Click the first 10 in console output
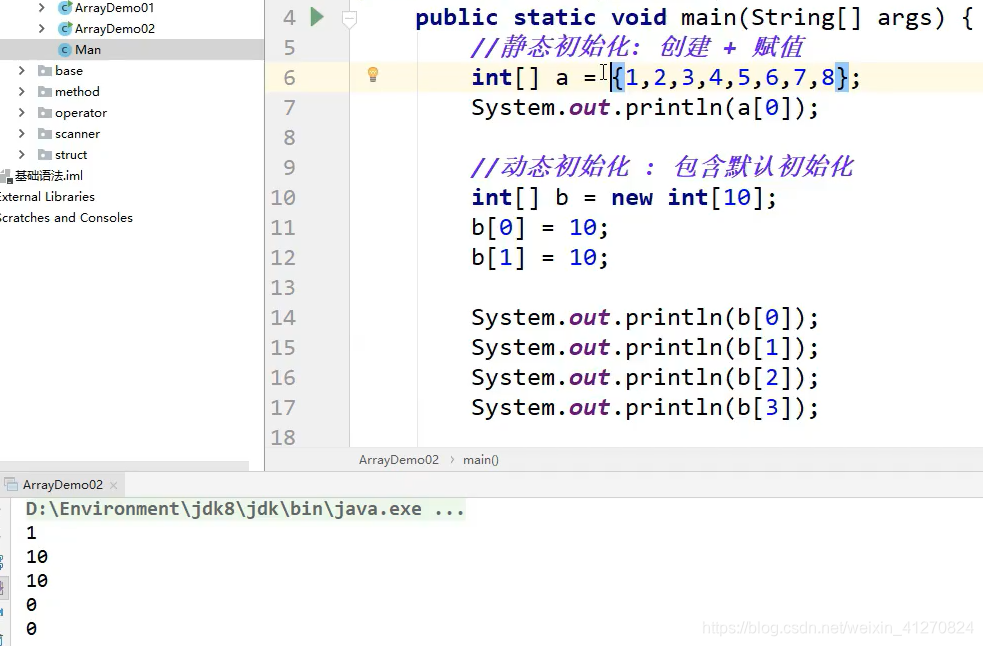 pyautogui.click(x=37, y=557)
